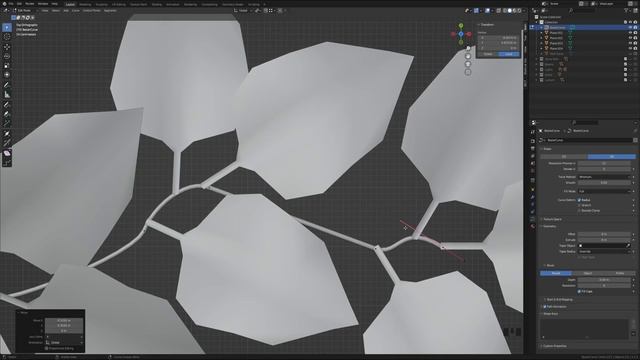
Task: Expand Start & End Mapping panel
Action: tap(559, 300)
